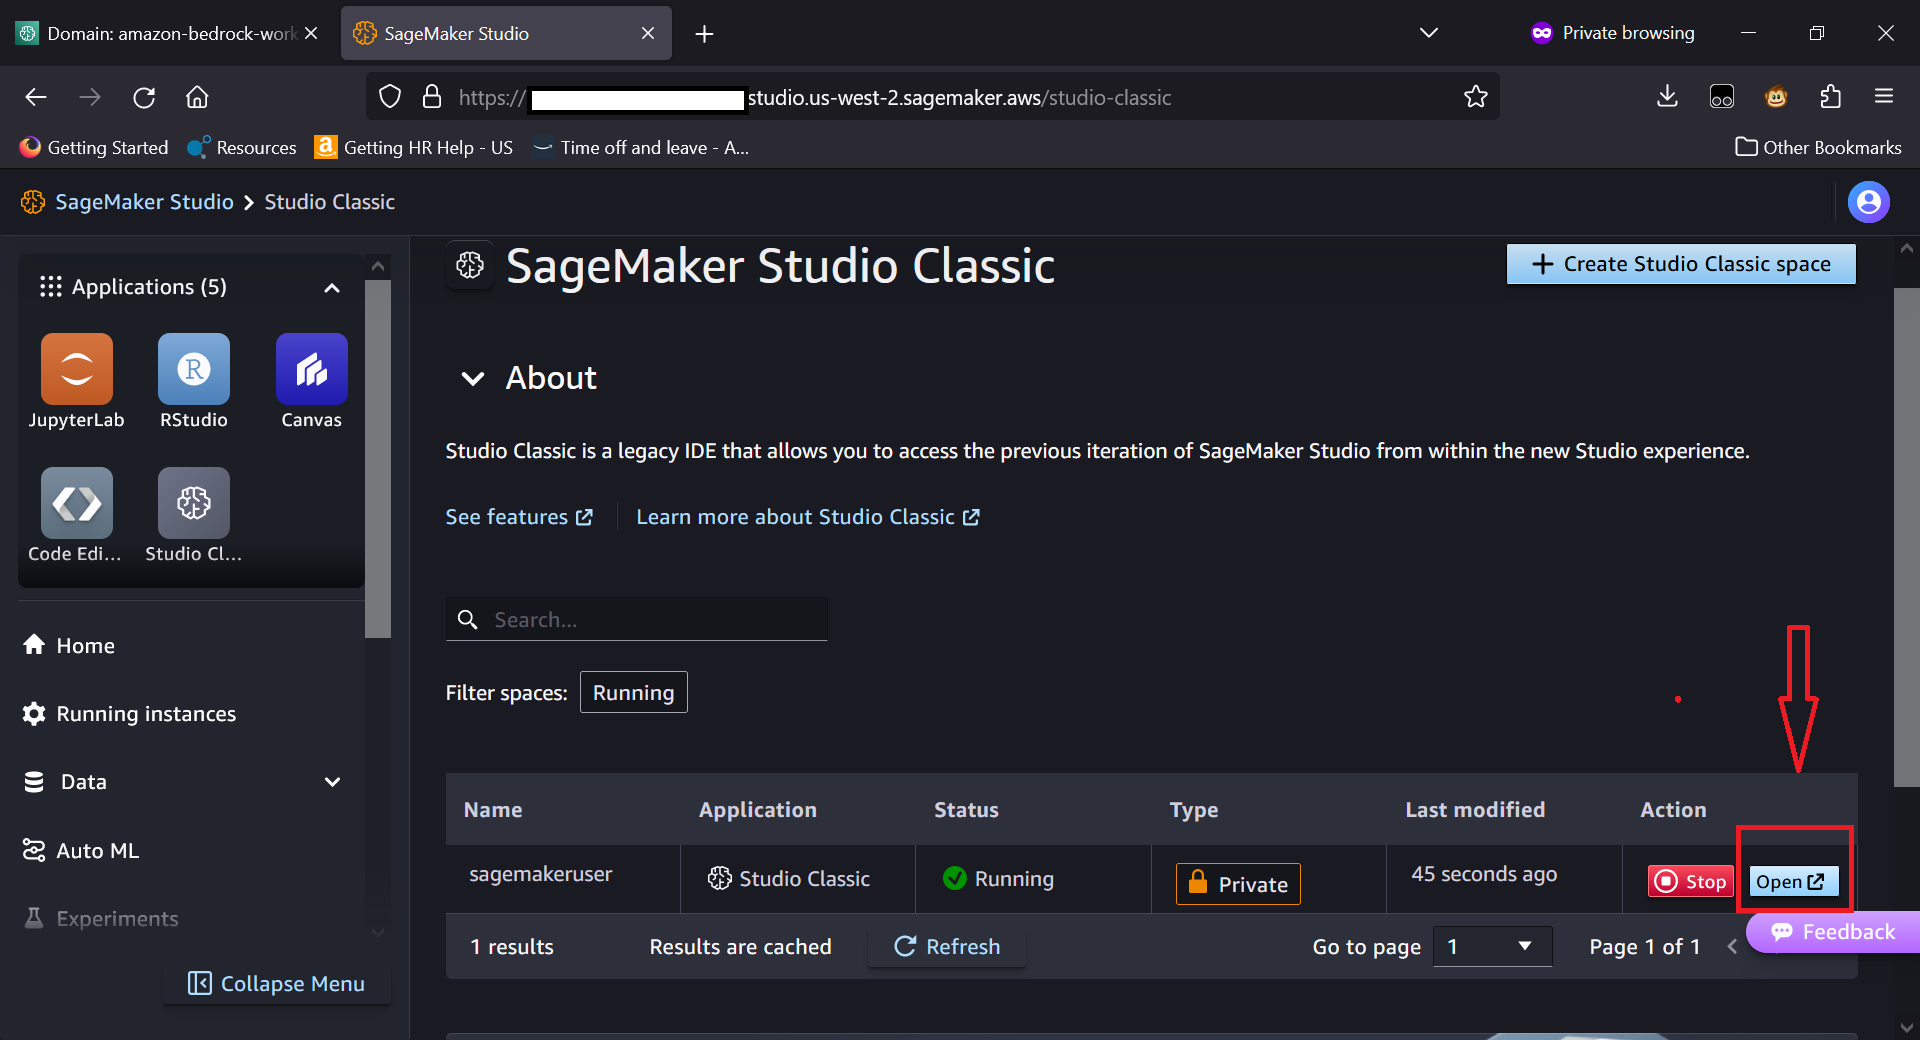Click the 45 seconds ago cell

pyautogui.click(x=1484, y=874)
